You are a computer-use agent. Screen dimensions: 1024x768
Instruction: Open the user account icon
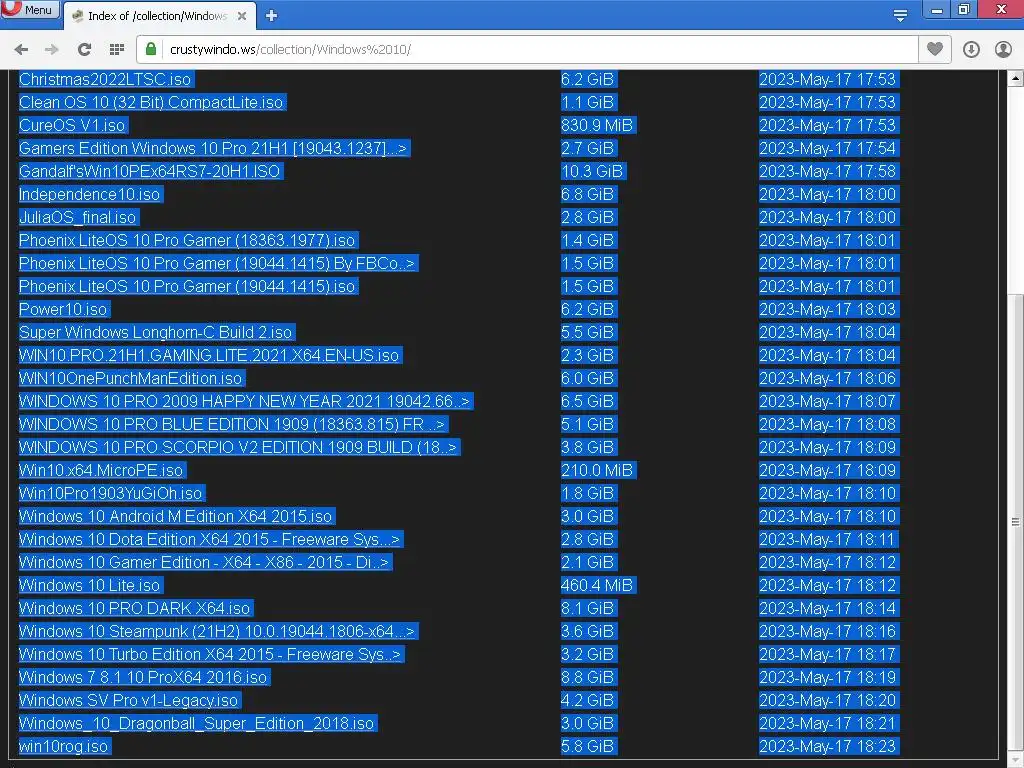coord(1003,50)
